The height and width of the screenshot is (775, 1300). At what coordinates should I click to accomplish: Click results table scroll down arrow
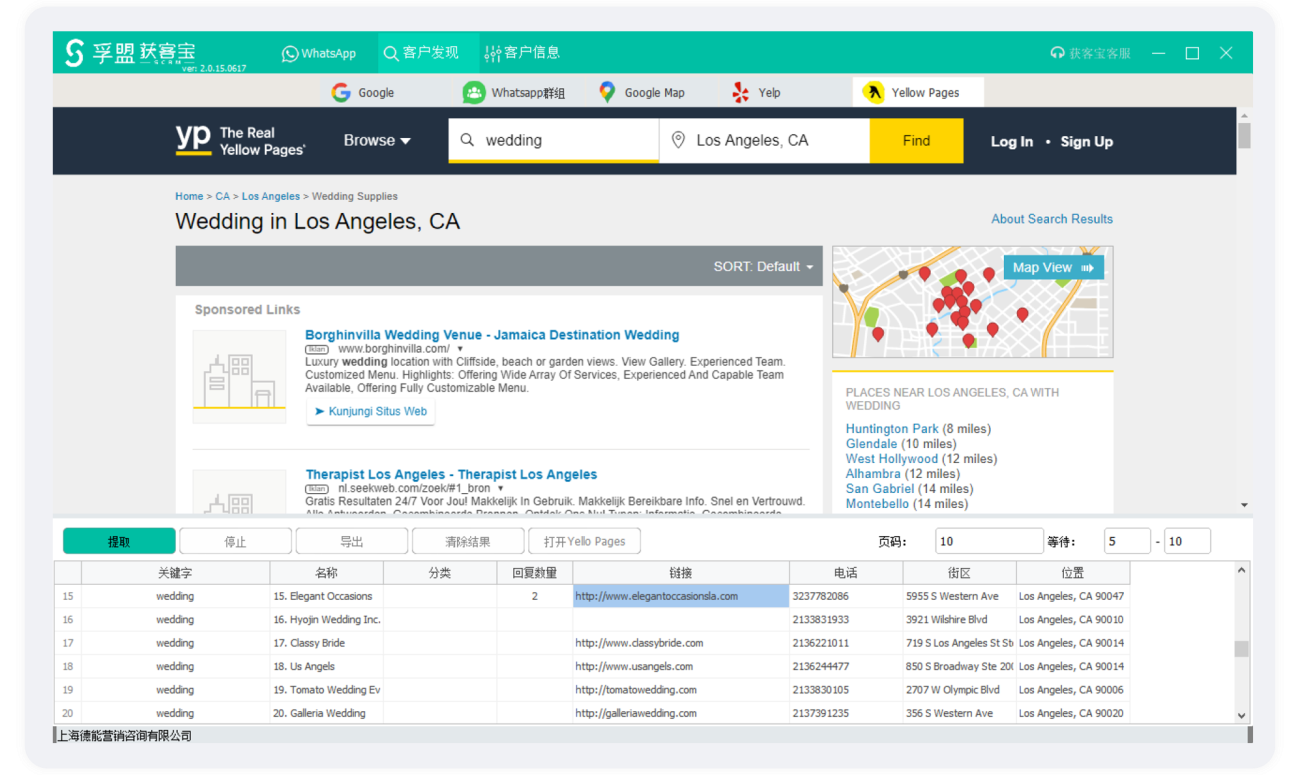click(x=1242, y=716)
